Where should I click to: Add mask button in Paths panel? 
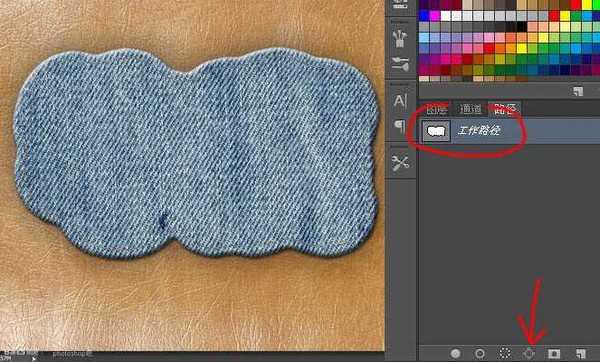pyautogui.click(x=554, y=354)
